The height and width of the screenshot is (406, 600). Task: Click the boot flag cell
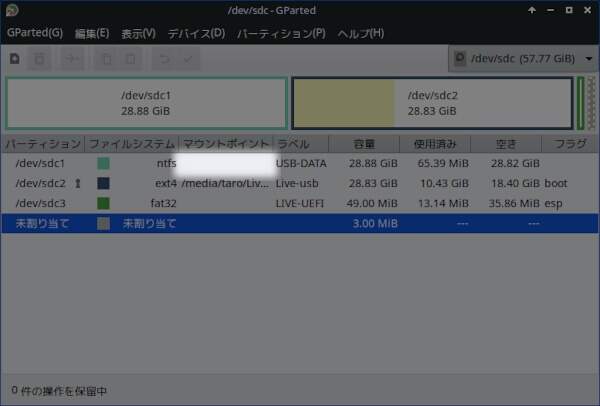556,183
